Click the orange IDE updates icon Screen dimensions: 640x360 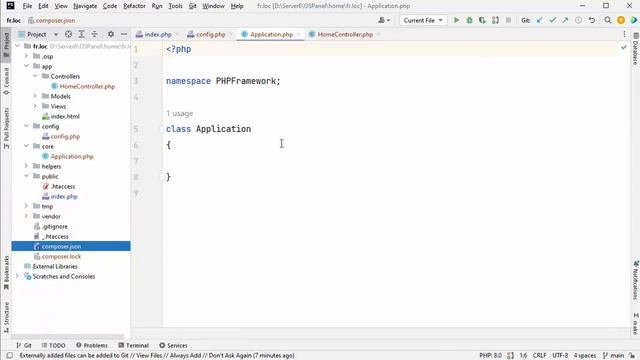point(621,20)
